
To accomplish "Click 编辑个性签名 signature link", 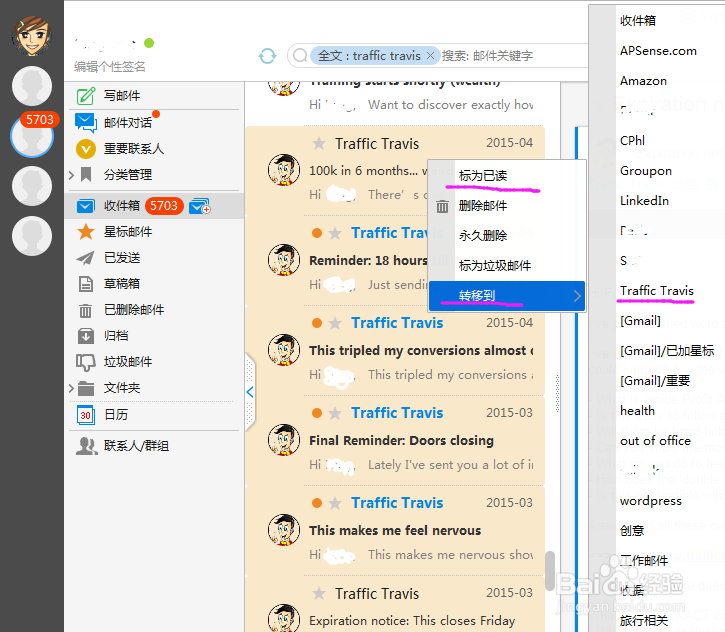I will [x=110, y=67].
